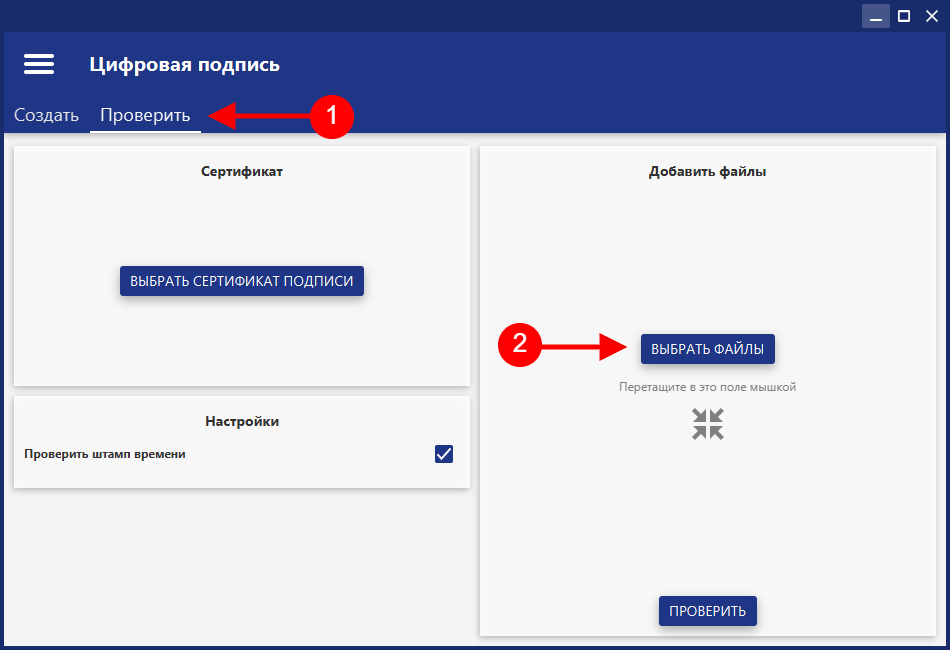The width and height of the screenshot is (950, 650).
Task: Click the "Цифровая подпись" title
Action: pos(184,65)
